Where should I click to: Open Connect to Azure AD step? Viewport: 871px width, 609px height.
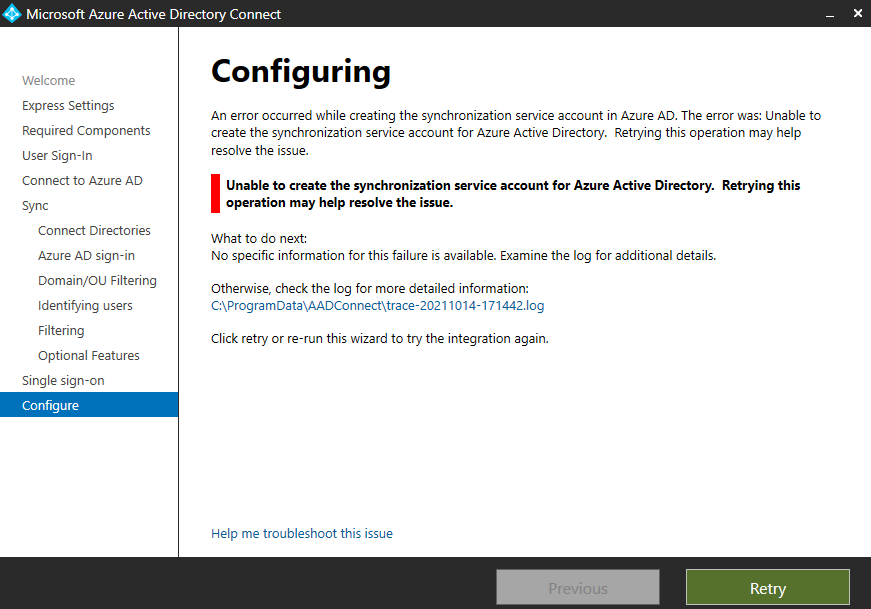point(82,181)
